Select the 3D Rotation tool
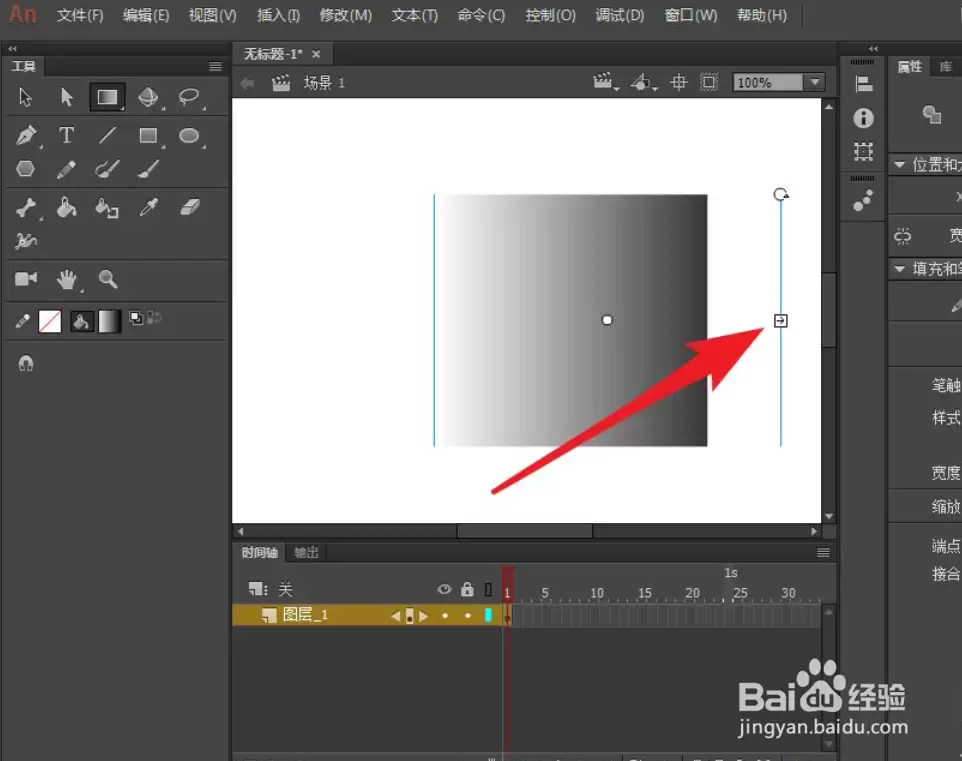The height and width of the screenshot is (761, 962). [x=148, y=97]
